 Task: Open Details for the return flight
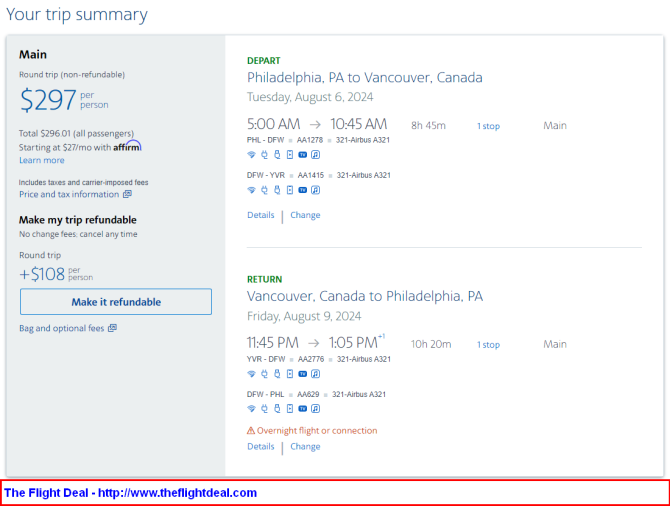[x=261, y=447]
